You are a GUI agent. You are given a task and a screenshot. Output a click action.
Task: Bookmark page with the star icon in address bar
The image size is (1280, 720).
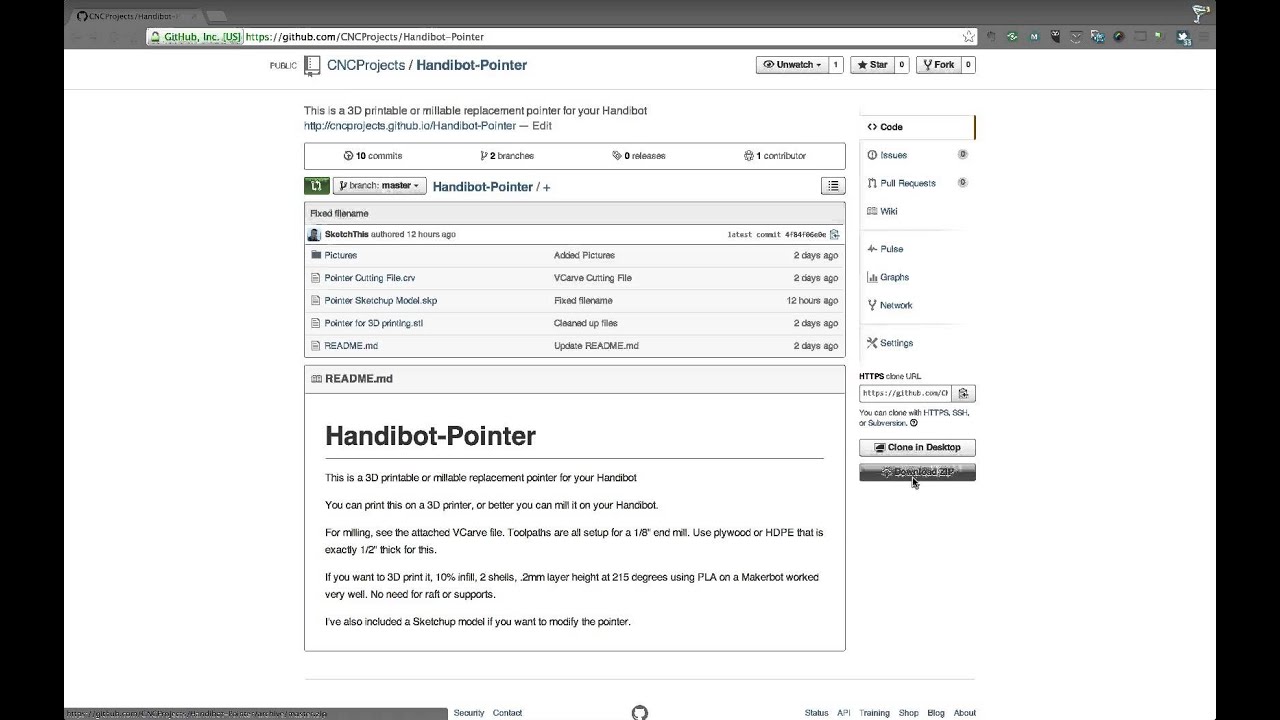[968, 37]
